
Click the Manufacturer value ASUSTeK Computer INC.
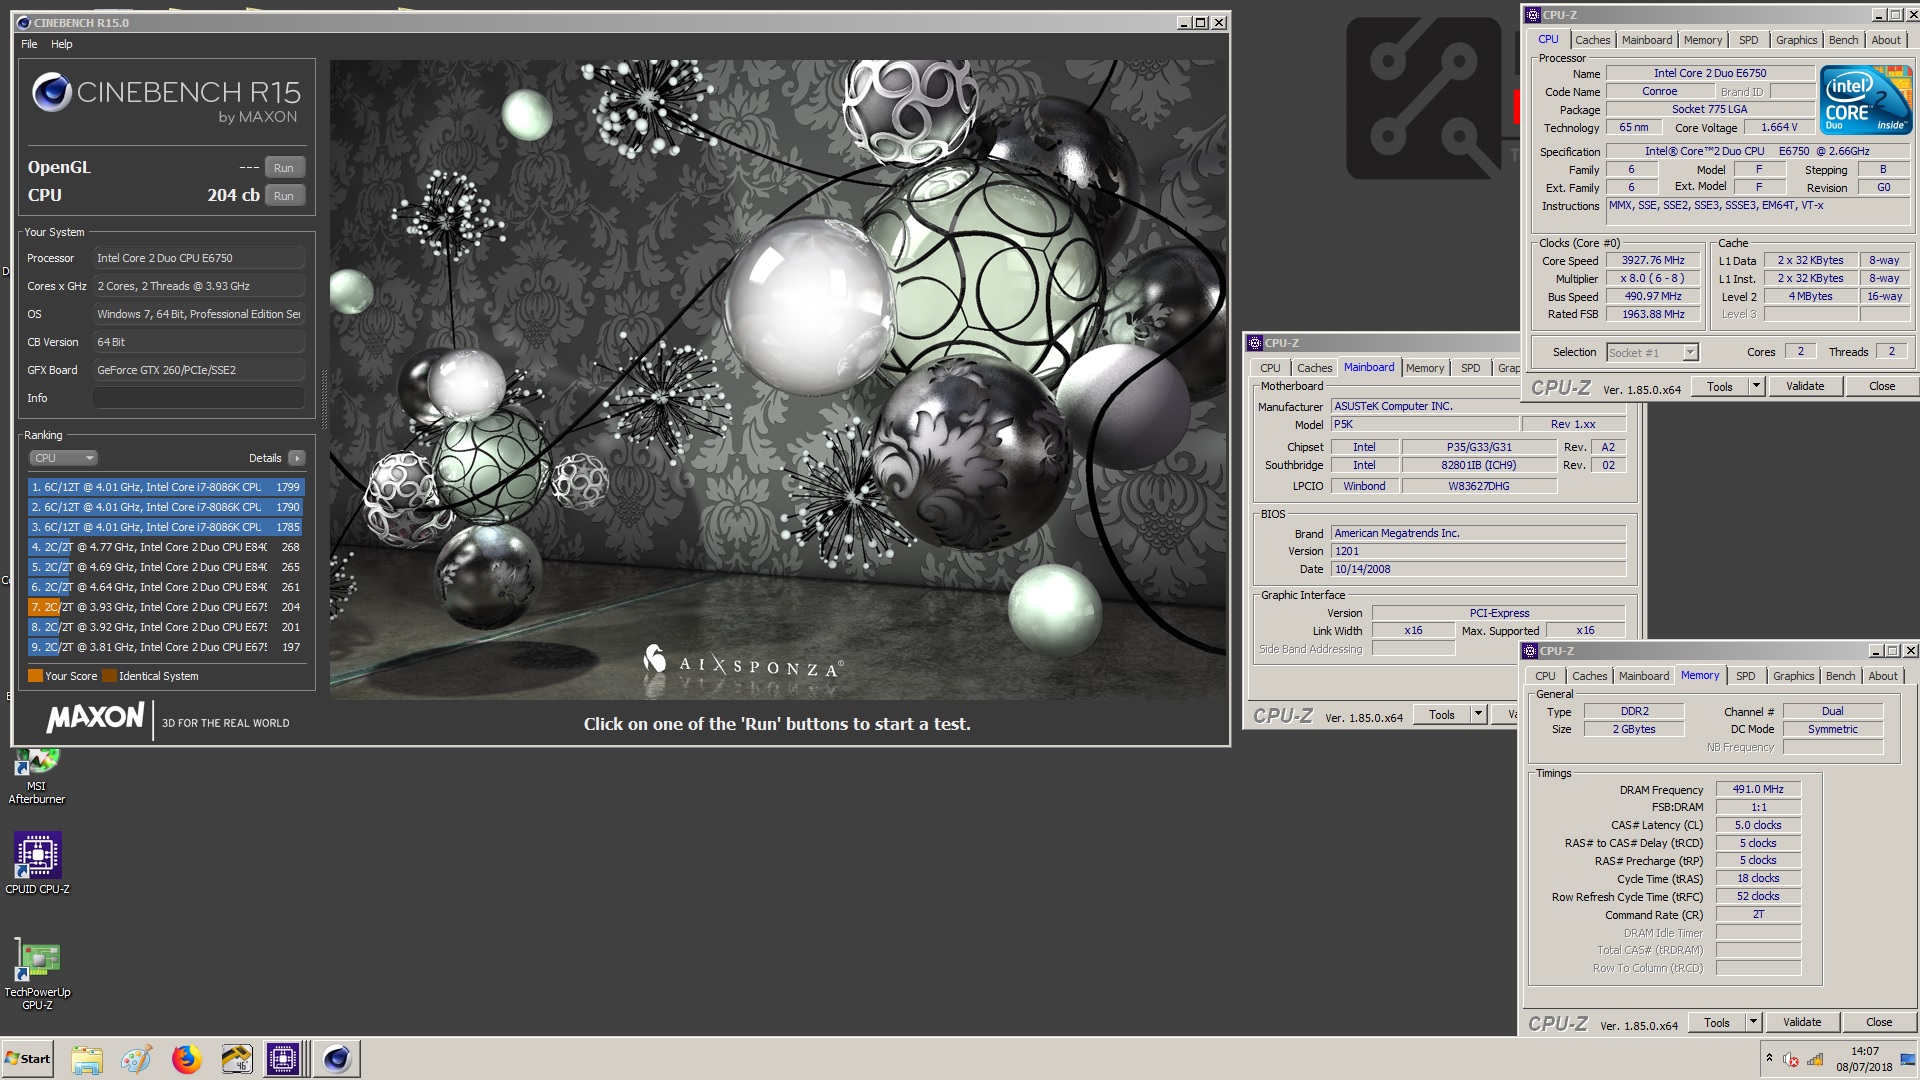(1478, 406)
